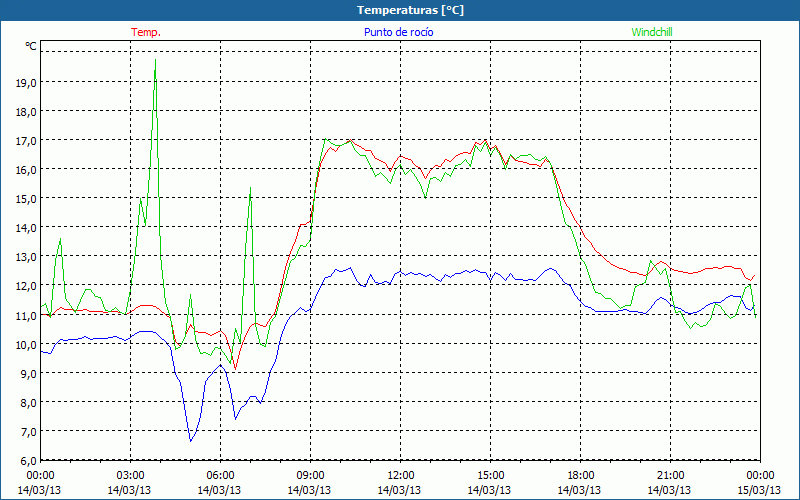
Task: Click the 11,0 y-axis value
Action: pyautogui.click(x=26, y=315)
